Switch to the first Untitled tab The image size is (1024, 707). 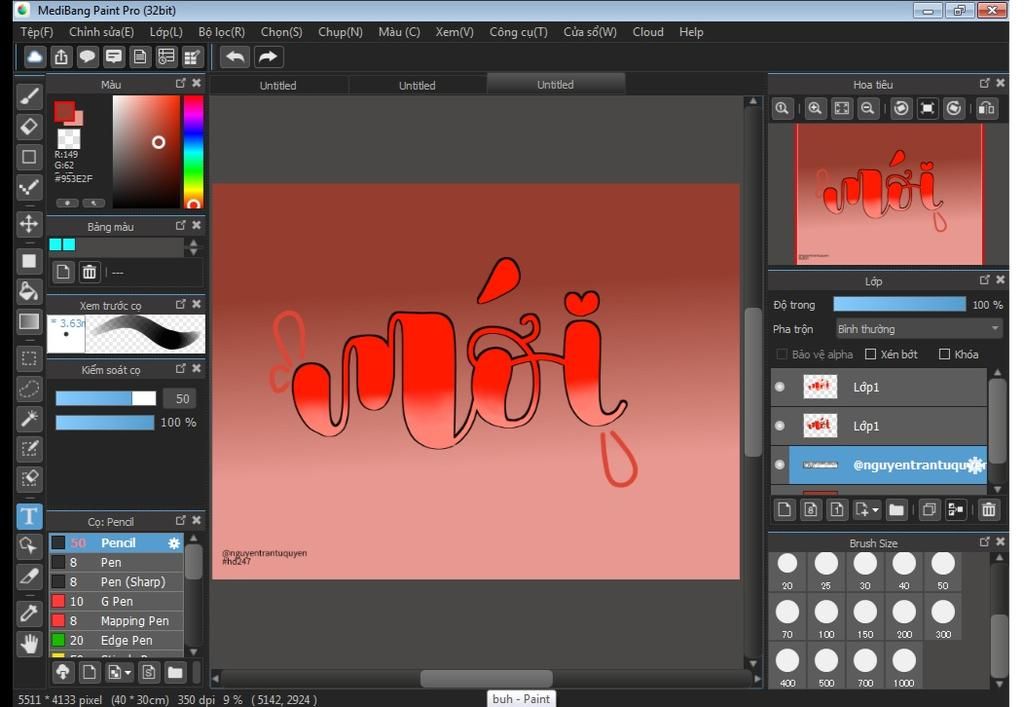(x=278, y=86)
